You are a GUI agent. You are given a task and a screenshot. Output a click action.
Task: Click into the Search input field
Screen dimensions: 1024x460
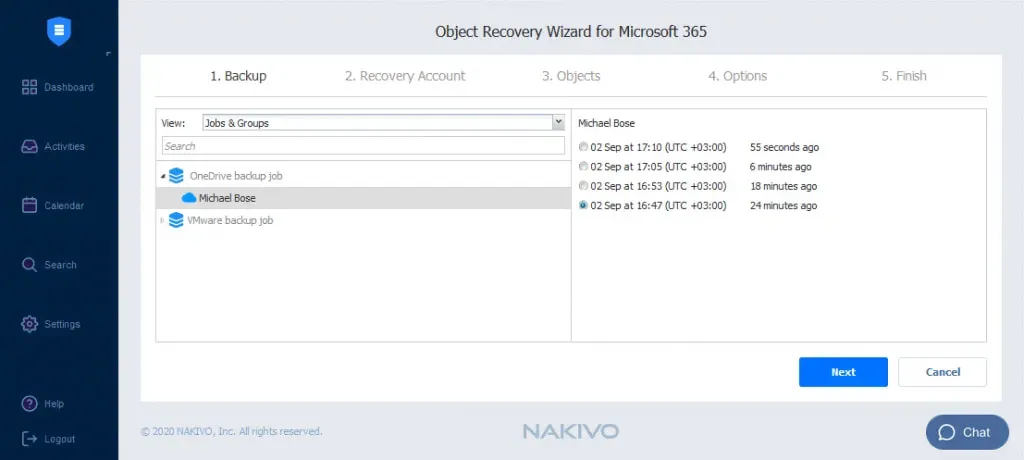(x=363, y=146)
